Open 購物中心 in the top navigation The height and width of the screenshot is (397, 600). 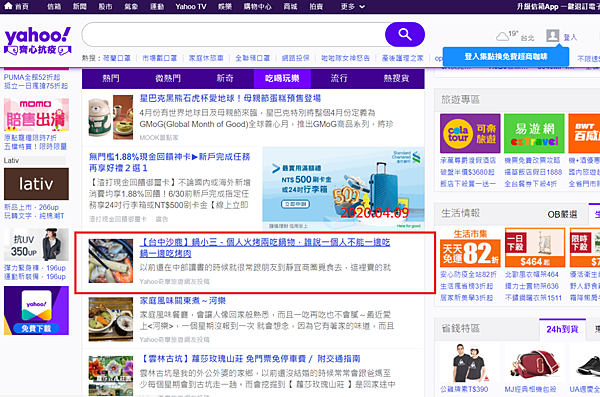point(258,7)
